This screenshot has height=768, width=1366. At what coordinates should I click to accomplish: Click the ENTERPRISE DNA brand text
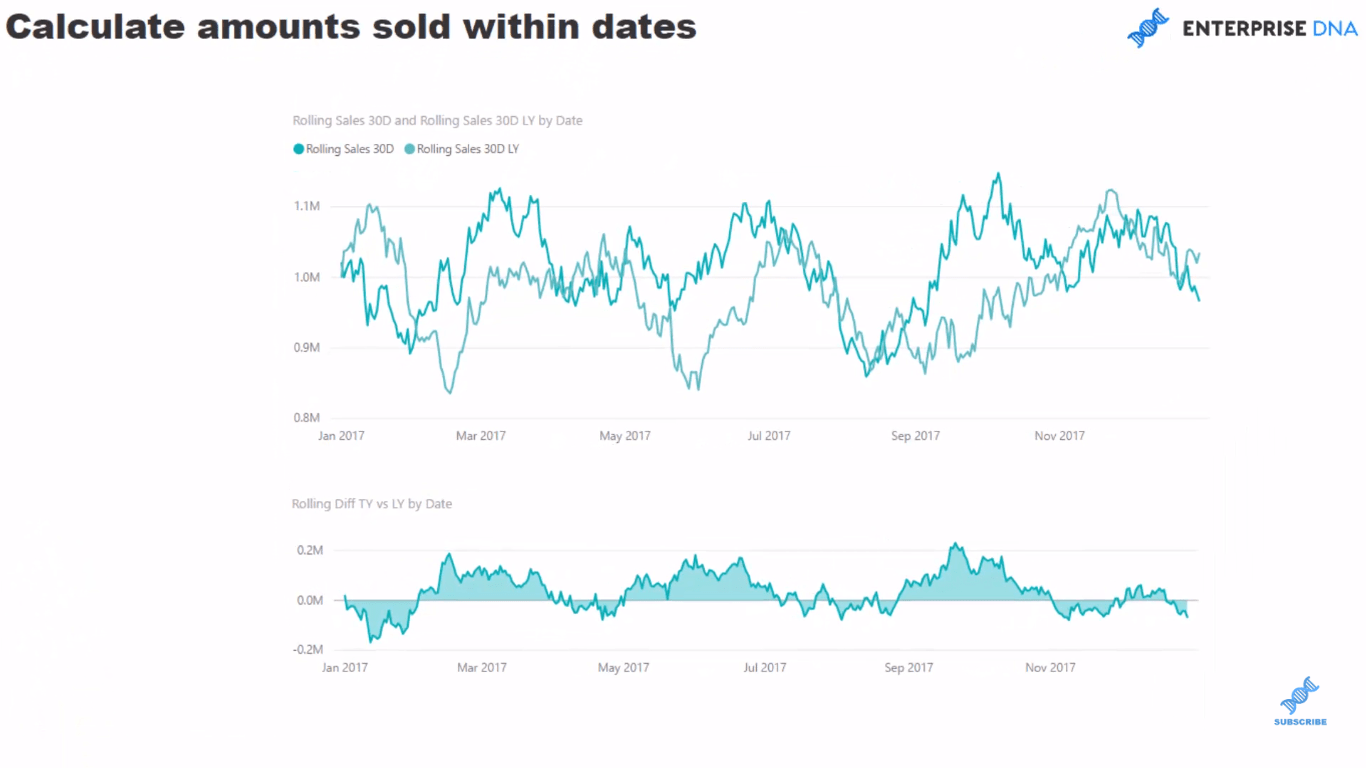pos(1270,29)
